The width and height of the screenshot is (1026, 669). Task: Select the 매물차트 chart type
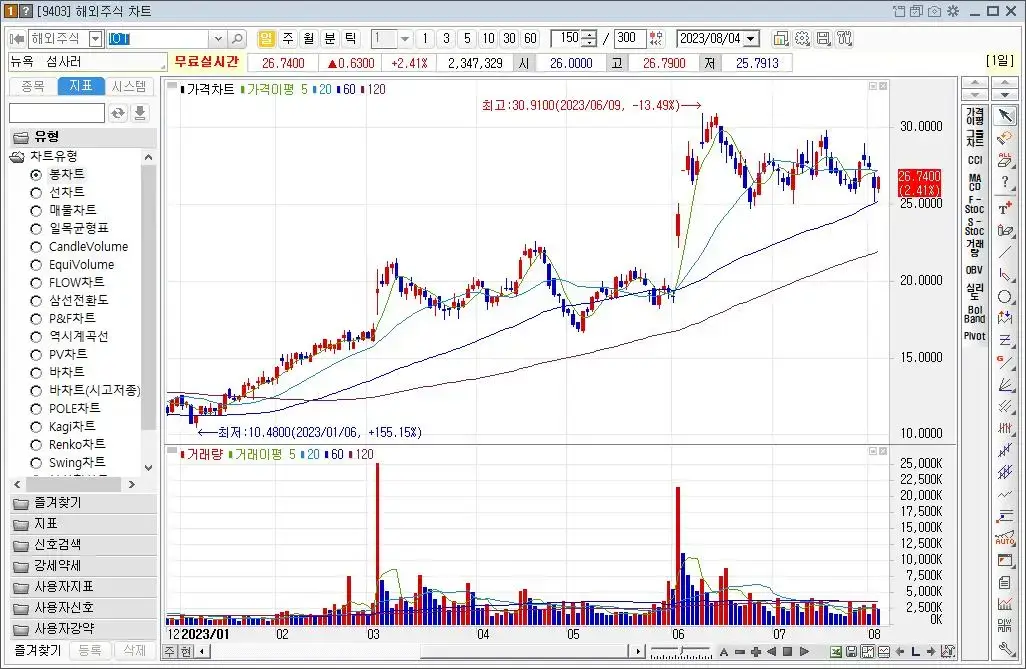(x=63, y=210)
